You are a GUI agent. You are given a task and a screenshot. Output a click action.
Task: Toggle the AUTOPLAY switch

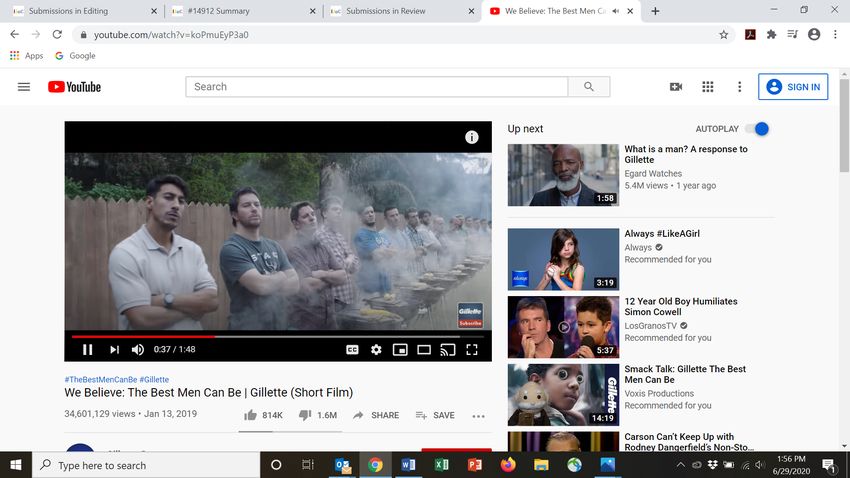[757, 129]
